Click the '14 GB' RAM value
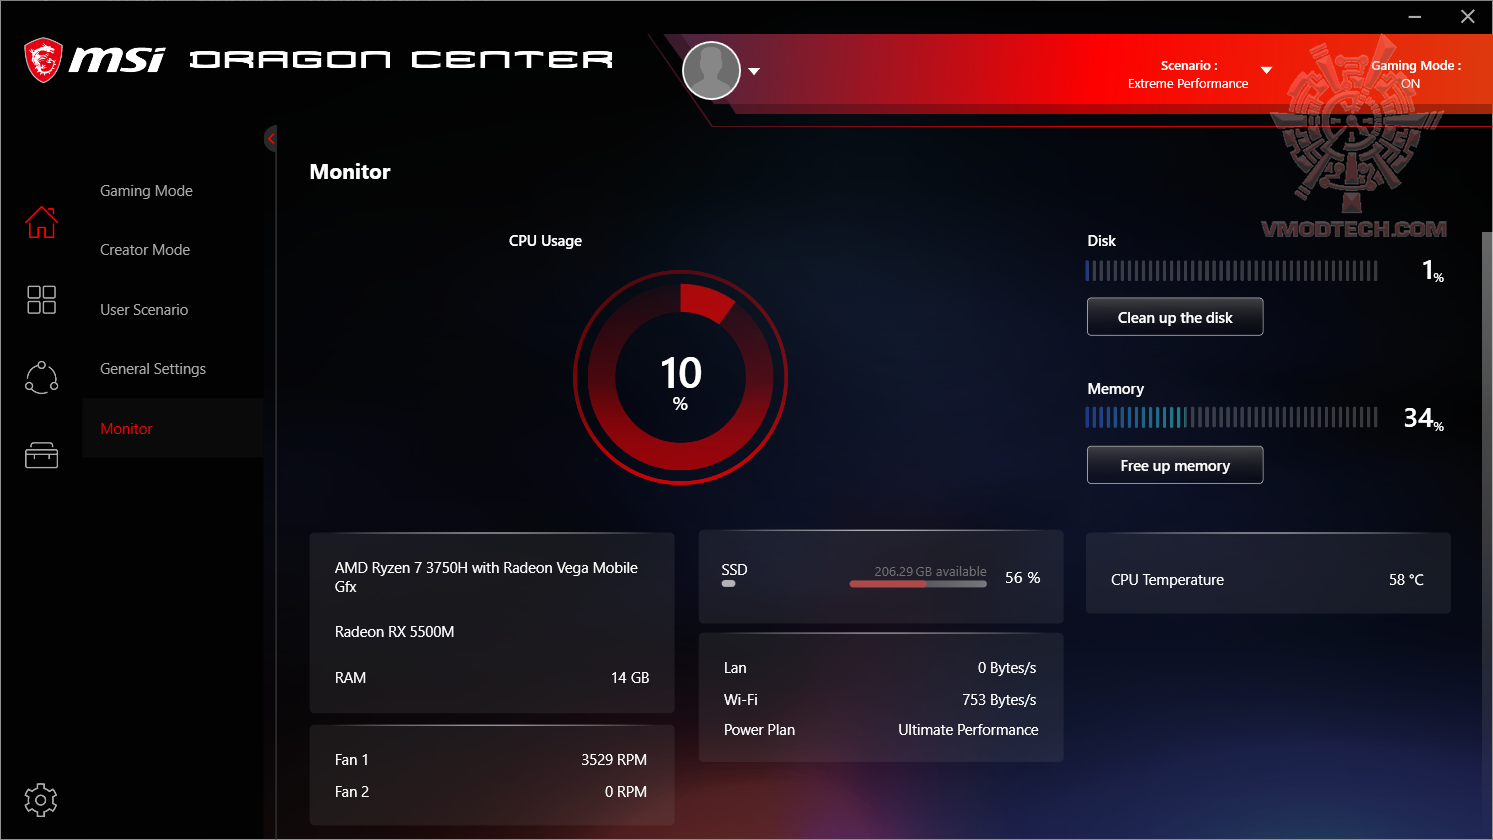Viewport: 1493px width, 840px height. click(630, 678)
